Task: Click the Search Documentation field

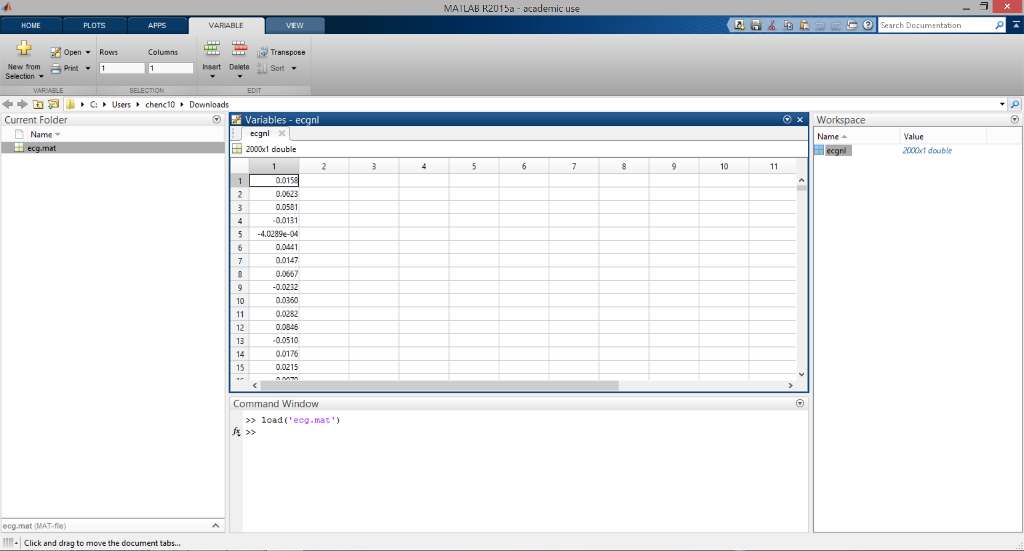Action: click(x=934, y=25)
